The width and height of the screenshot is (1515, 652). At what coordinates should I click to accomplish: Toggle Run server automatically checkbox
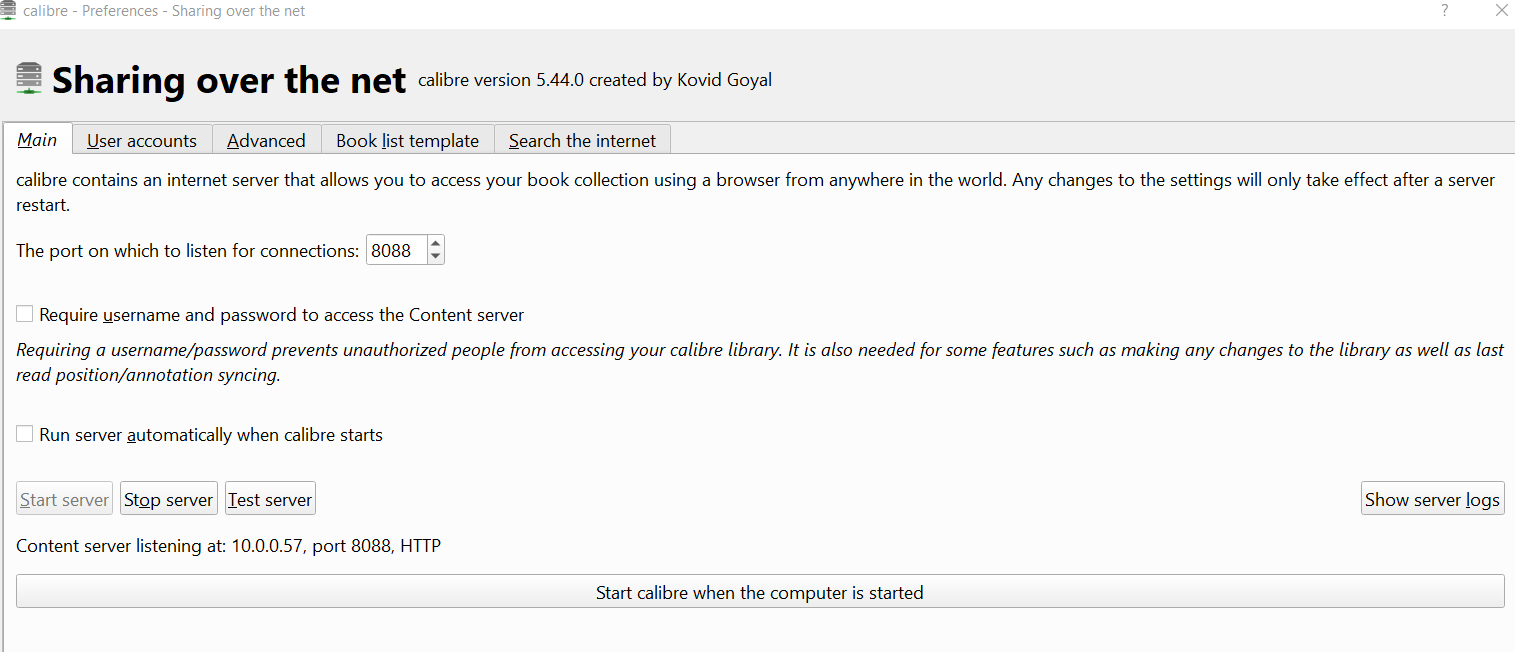25,435
